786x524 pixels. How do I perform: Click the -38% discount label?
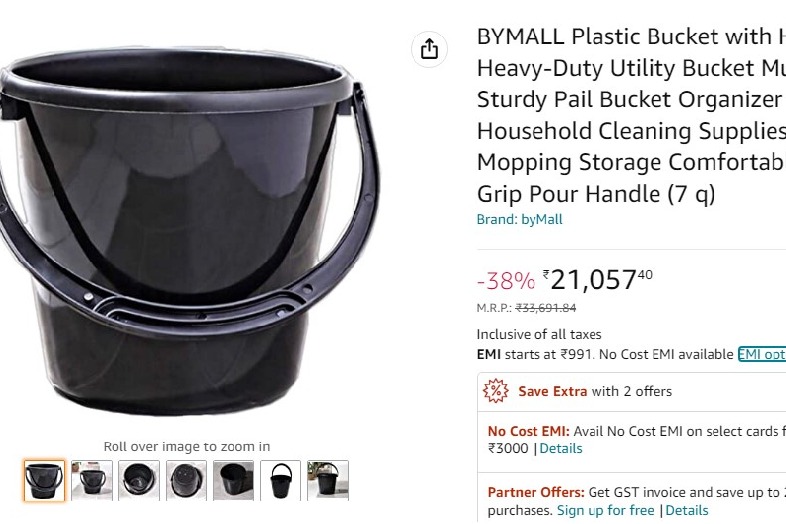coord(505,281)
